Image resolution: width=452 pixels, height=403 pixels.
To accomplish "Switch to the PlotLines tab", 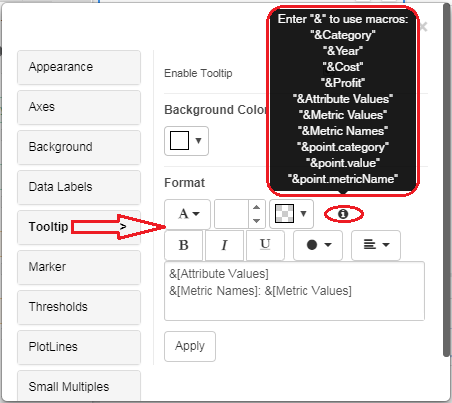I will point(79,347).
